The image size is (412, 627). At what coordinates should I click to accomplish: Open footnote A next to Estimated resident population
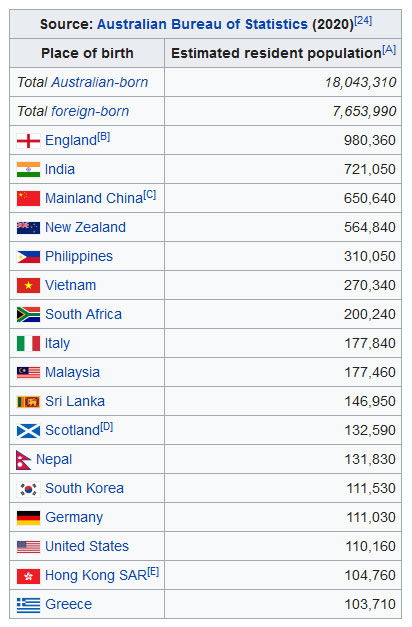[x=389, y=50]
